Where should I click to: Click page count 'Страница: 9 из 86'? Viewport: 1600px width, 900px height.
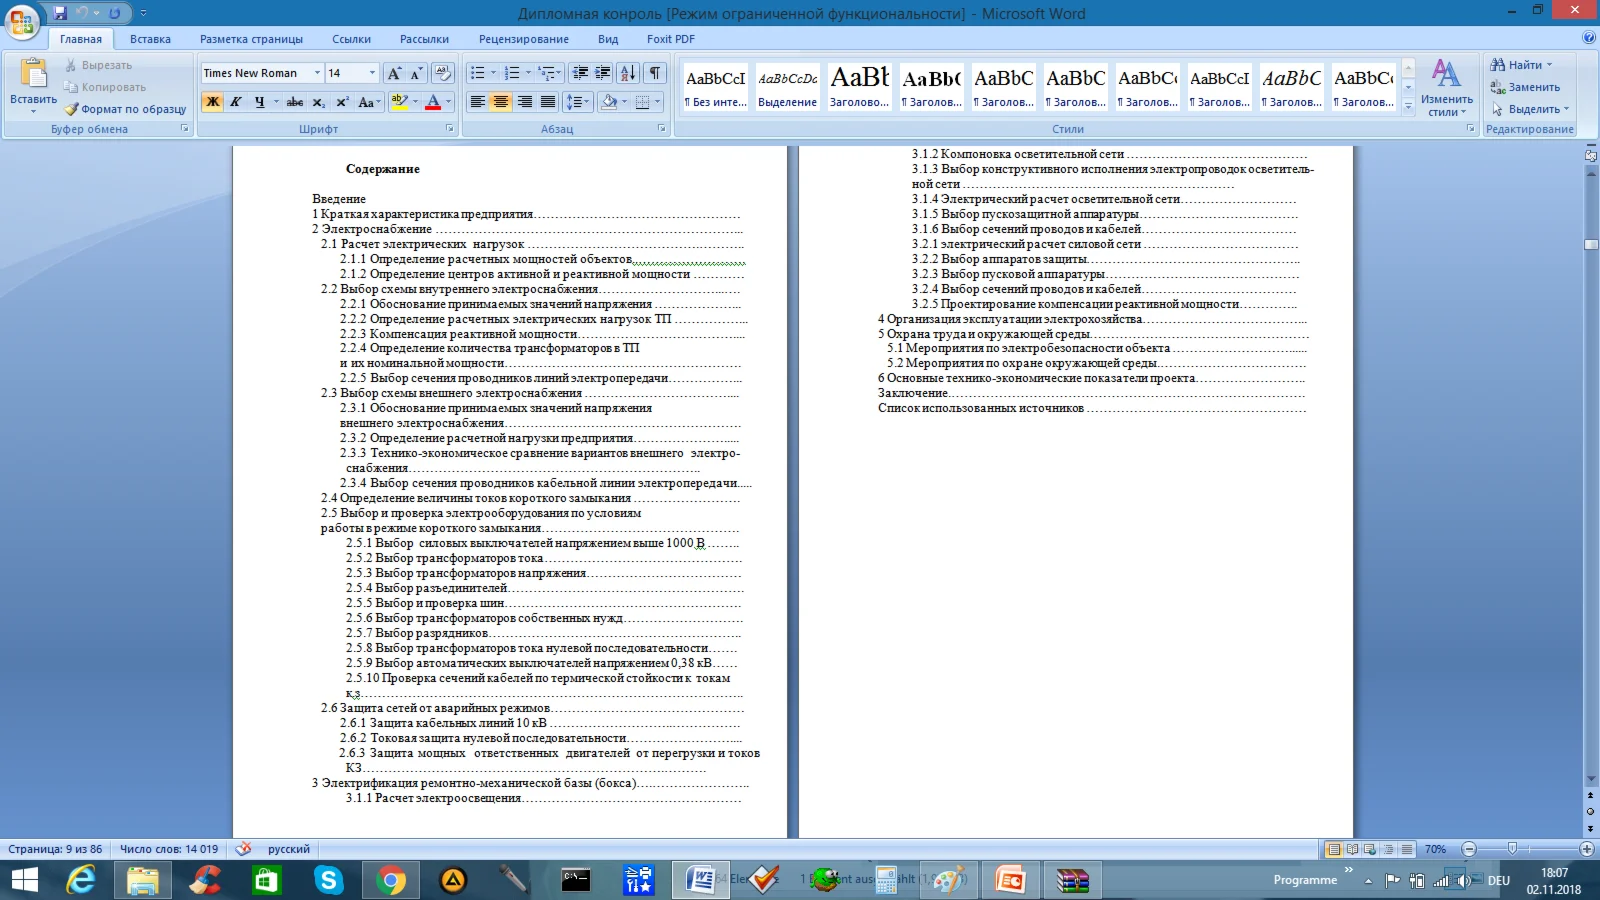(x=55, y=849)
